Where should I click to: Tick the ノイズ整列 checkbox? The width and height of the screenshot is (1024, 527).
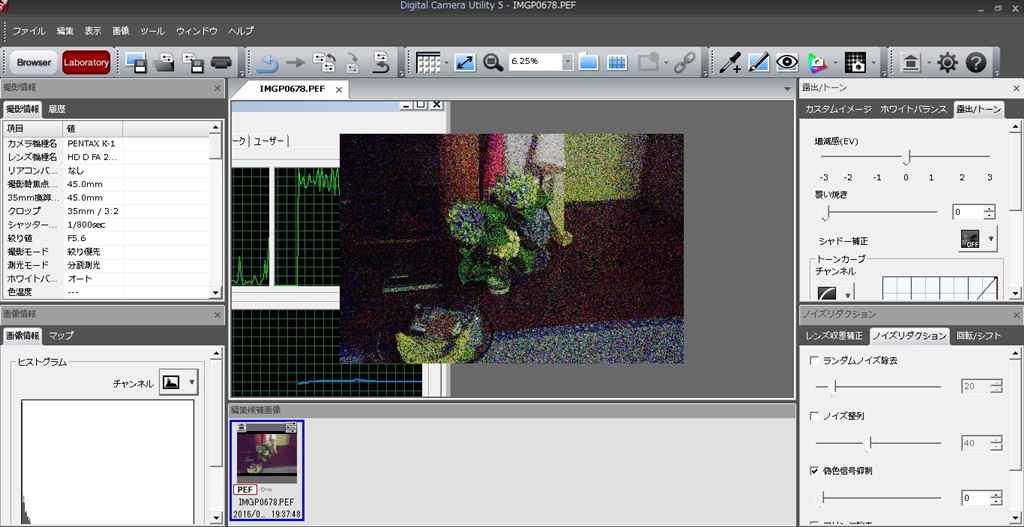tap(814, 415)
